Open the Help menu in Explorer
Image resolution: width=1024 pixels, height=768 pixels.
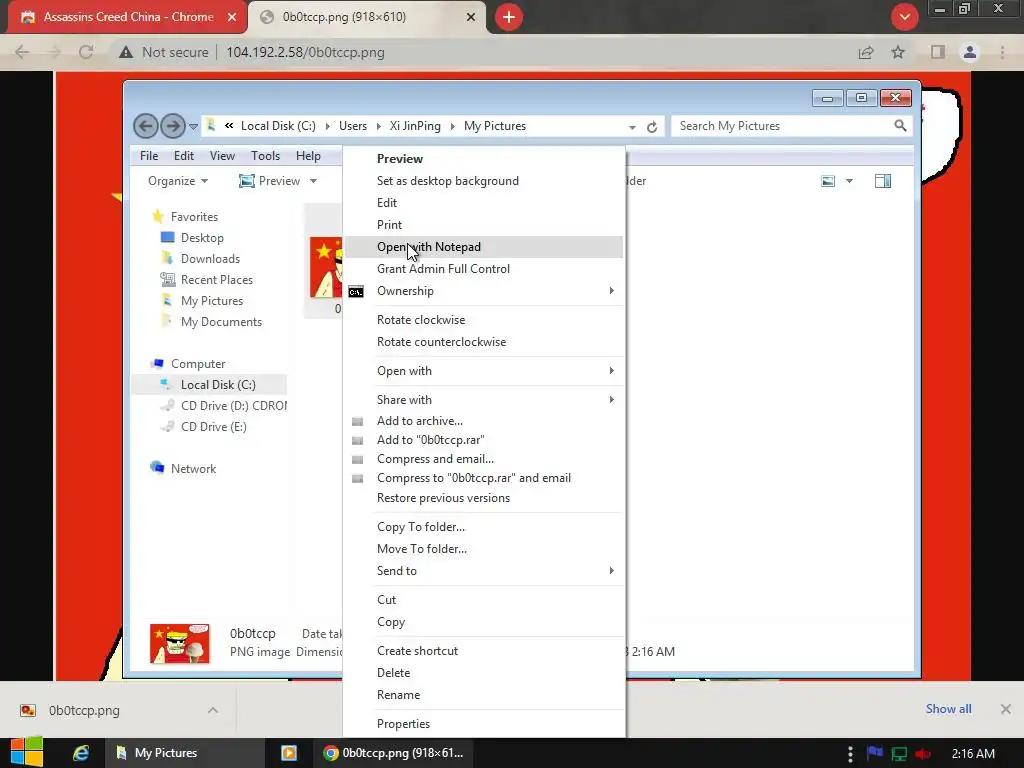pyautogui.click(x=308, y=156)
